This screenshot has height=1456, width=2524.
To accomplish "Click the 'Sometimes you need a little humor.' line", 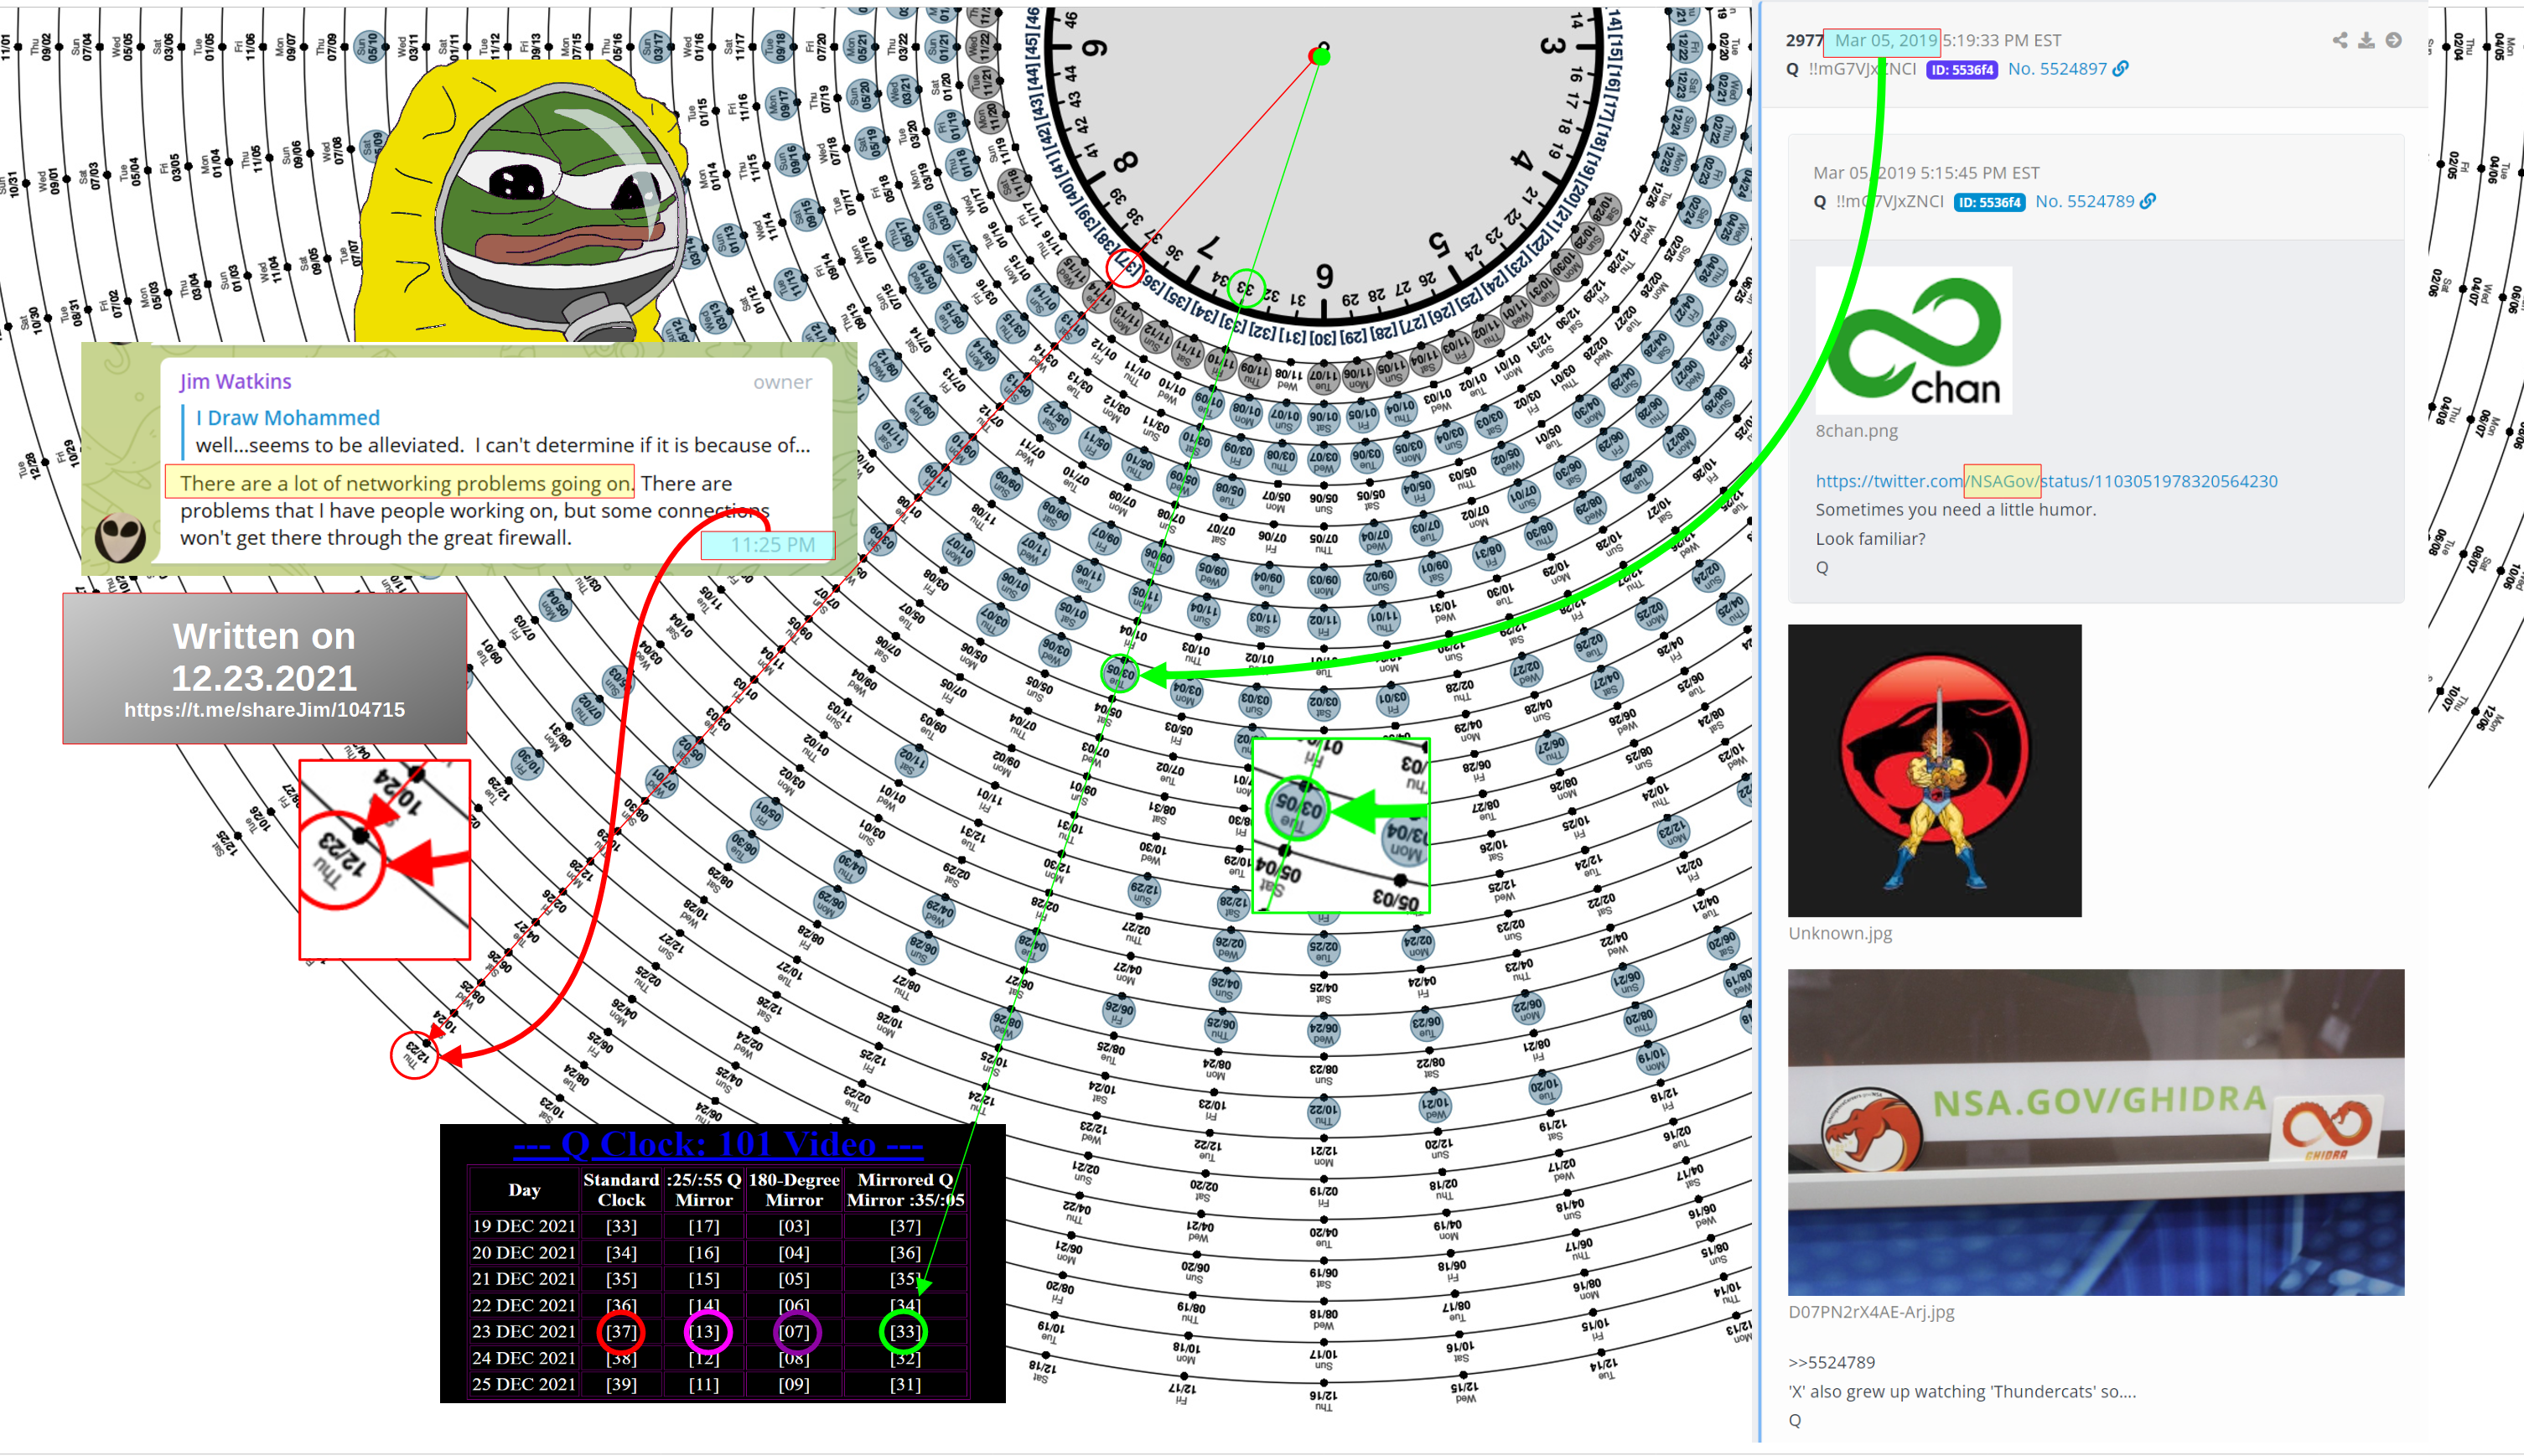I will coord(1955,510).
